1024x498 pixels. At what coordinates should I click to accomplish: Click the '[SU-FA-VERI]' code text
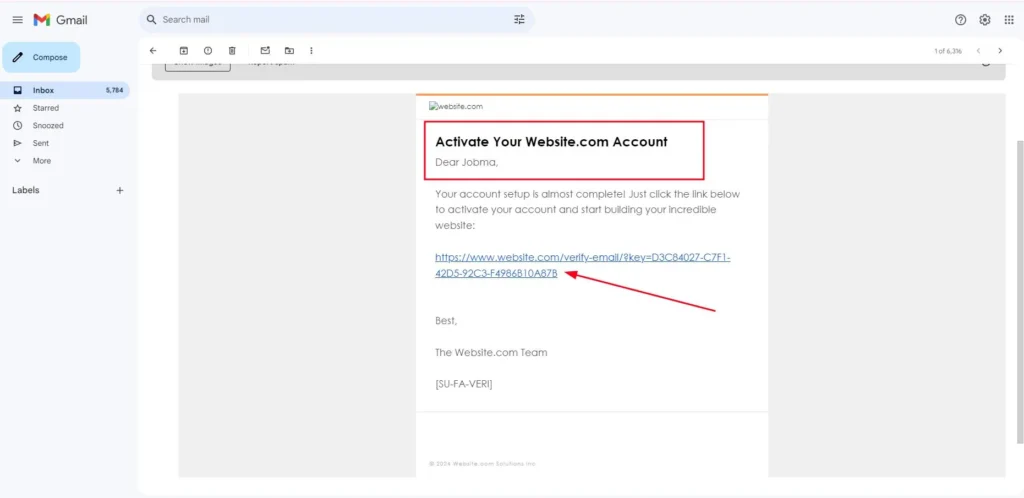[464, 384]
